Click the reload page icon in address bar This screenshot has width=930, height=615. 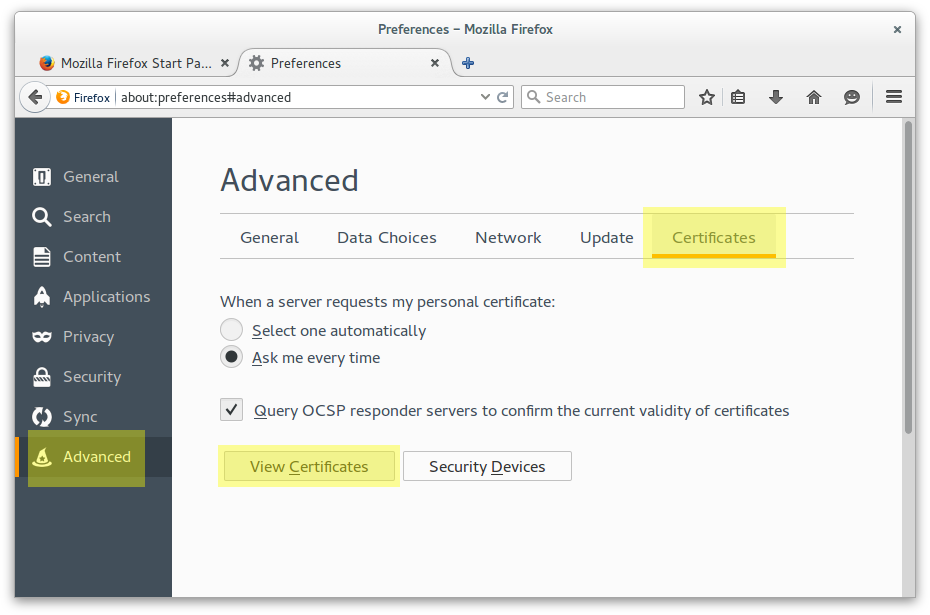pos(502,97)
